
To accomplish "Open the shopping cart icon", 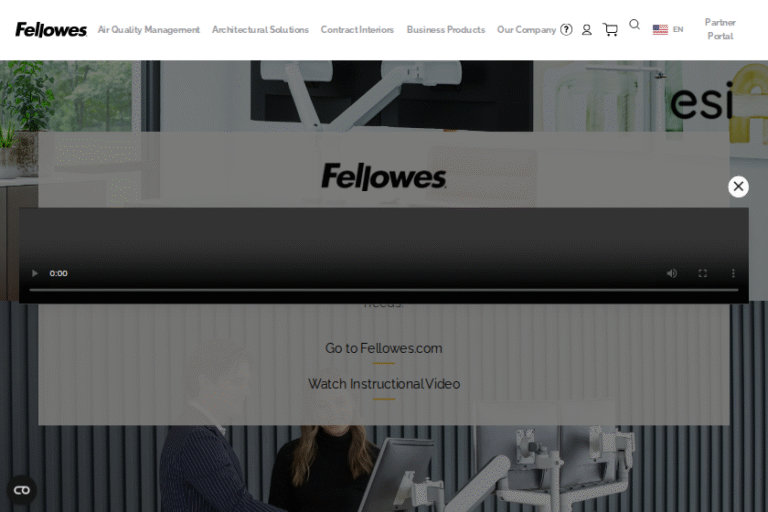I will tap(610, 30).
